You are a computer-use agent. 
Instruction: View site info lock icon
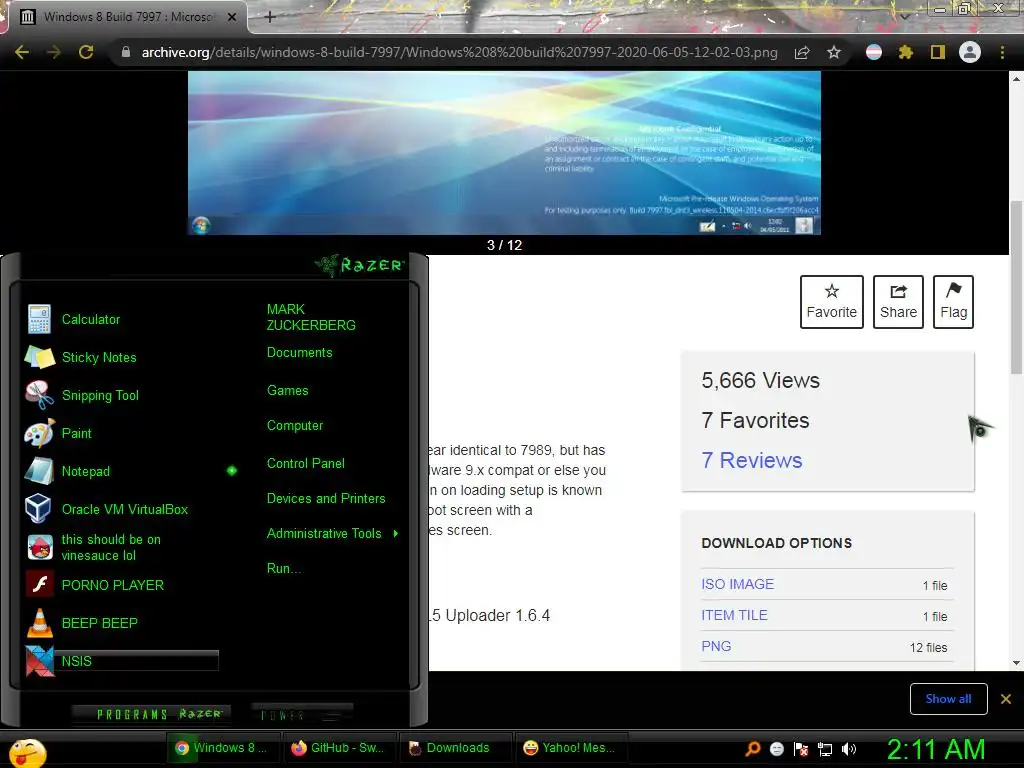point(126,52)
